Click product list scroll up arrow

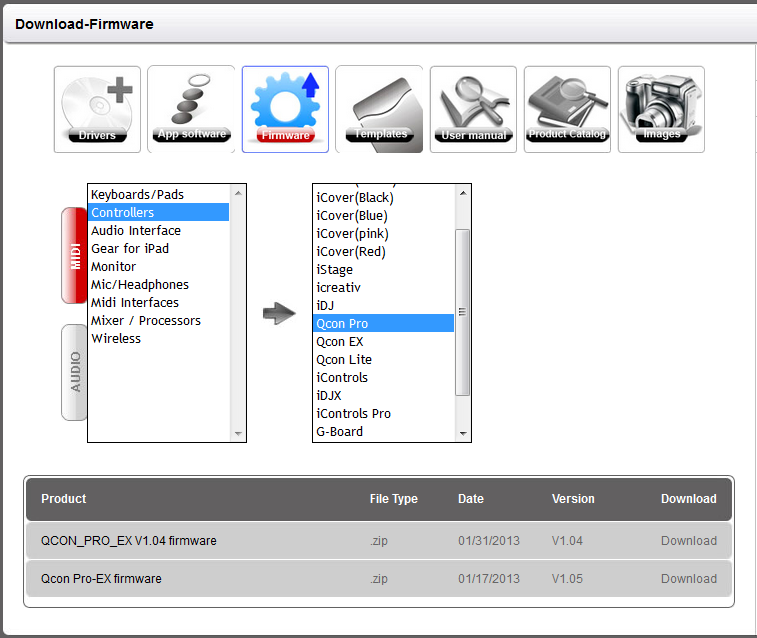(x=463, y=193)
